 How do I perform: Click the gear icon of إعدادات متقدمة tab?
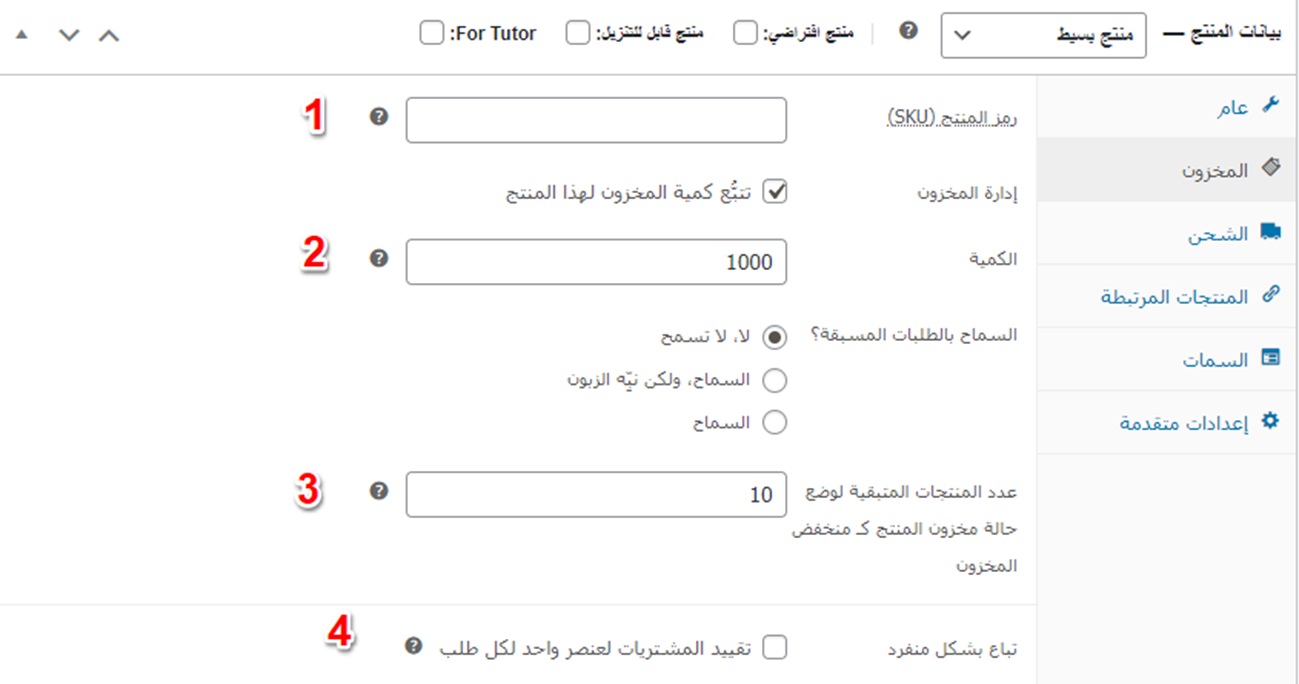pos(1270,421)
